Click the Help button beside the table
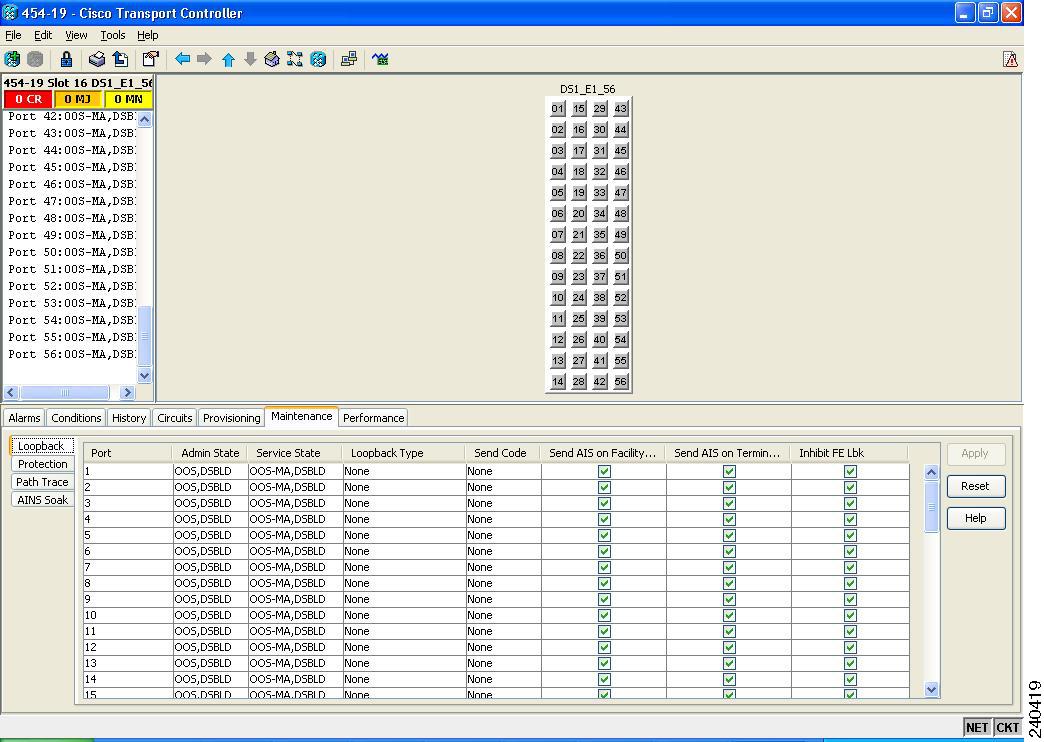Screen dimensions: 1044x742 [x=975, y=518]
